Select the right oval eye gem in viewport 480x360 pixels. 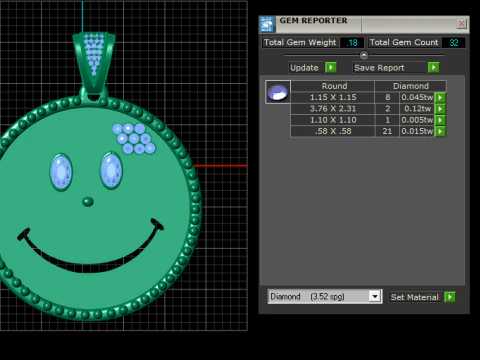coord(111,170)
